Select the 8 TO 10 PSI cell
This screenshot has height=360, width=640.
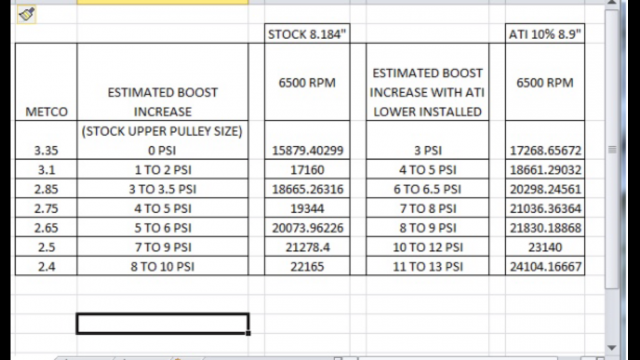pyautogui.click(x=162, y=266)
